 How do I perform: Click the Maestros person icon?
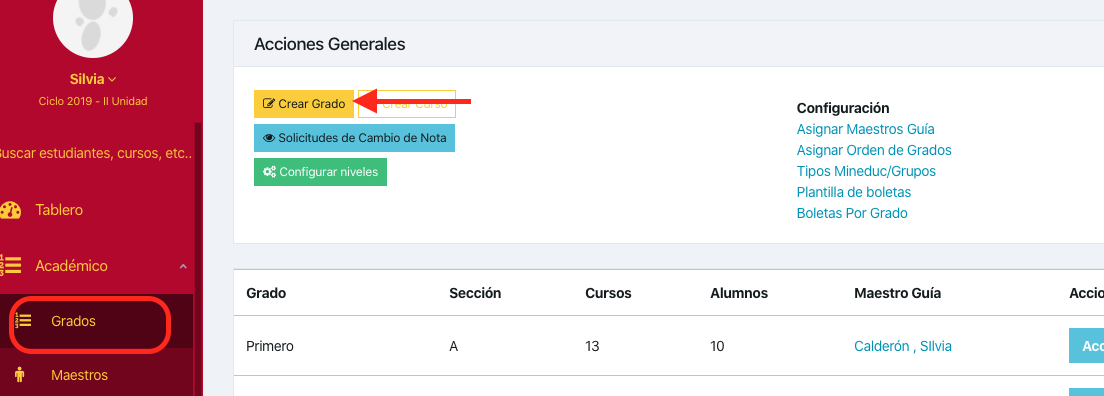tap(20, 376)
